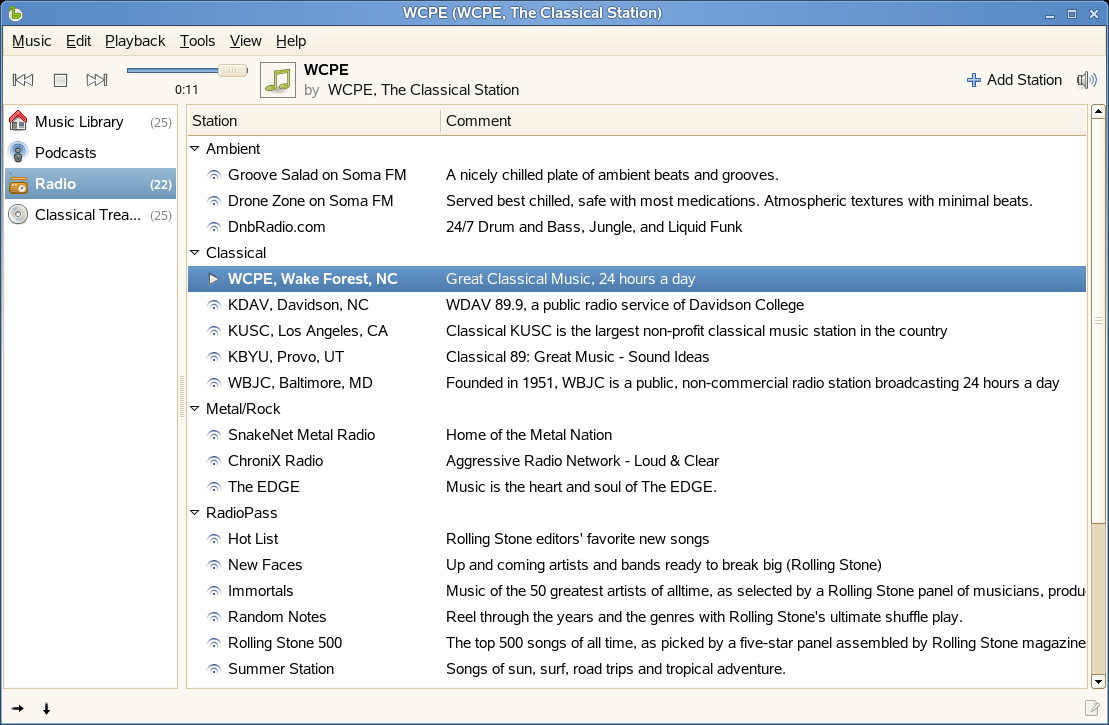
Task: Sort by the Comment column header
Action: point(763,121)
